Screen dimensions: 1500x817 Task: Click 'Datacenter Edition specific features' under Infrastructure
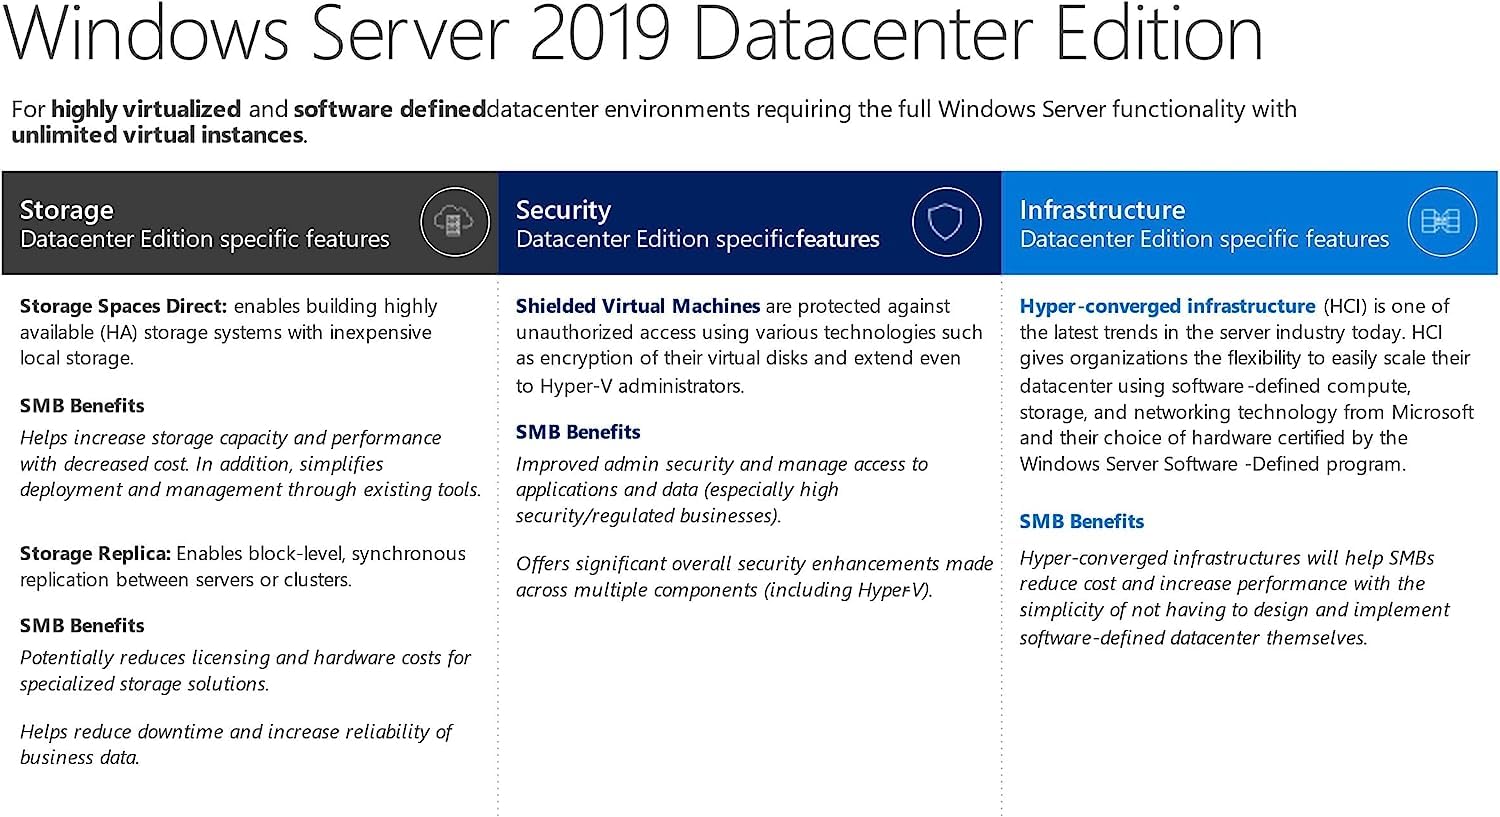[x=1205, y=239]
